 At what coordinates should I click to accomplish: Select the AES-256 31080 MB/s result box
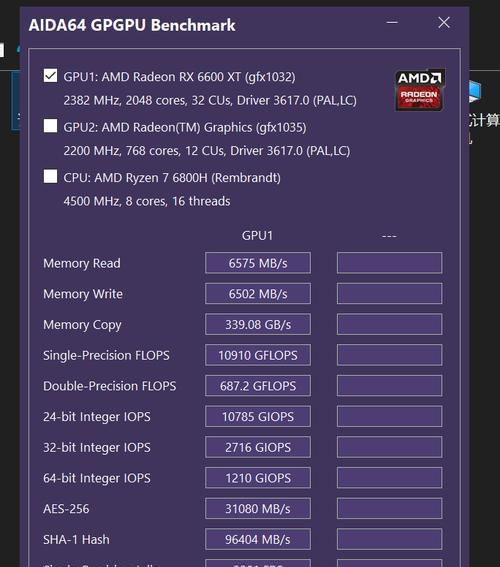258,509
